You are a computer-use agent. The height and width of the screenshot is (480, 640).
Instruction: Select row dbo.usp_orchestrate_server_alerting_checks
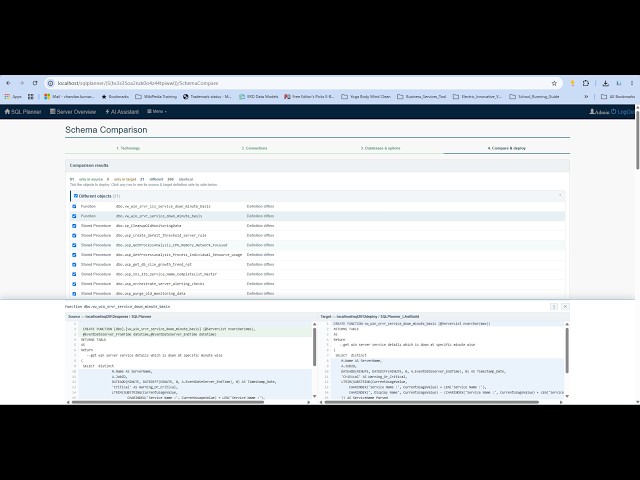pos(318,284)
